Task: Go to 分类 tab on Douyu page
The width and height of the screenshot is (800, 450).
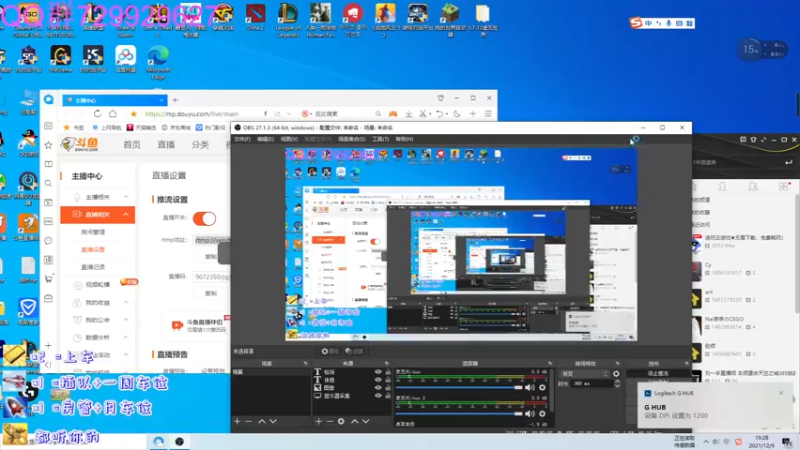Action: coord(200,145)
